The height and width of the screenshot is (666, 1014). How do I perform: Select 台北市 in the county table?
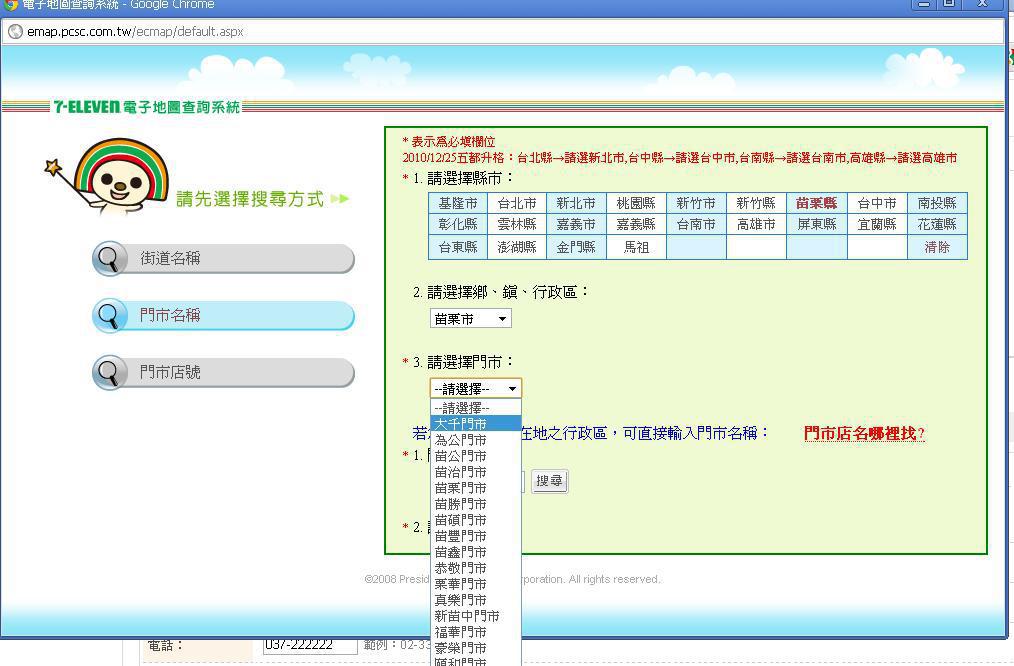517,203
